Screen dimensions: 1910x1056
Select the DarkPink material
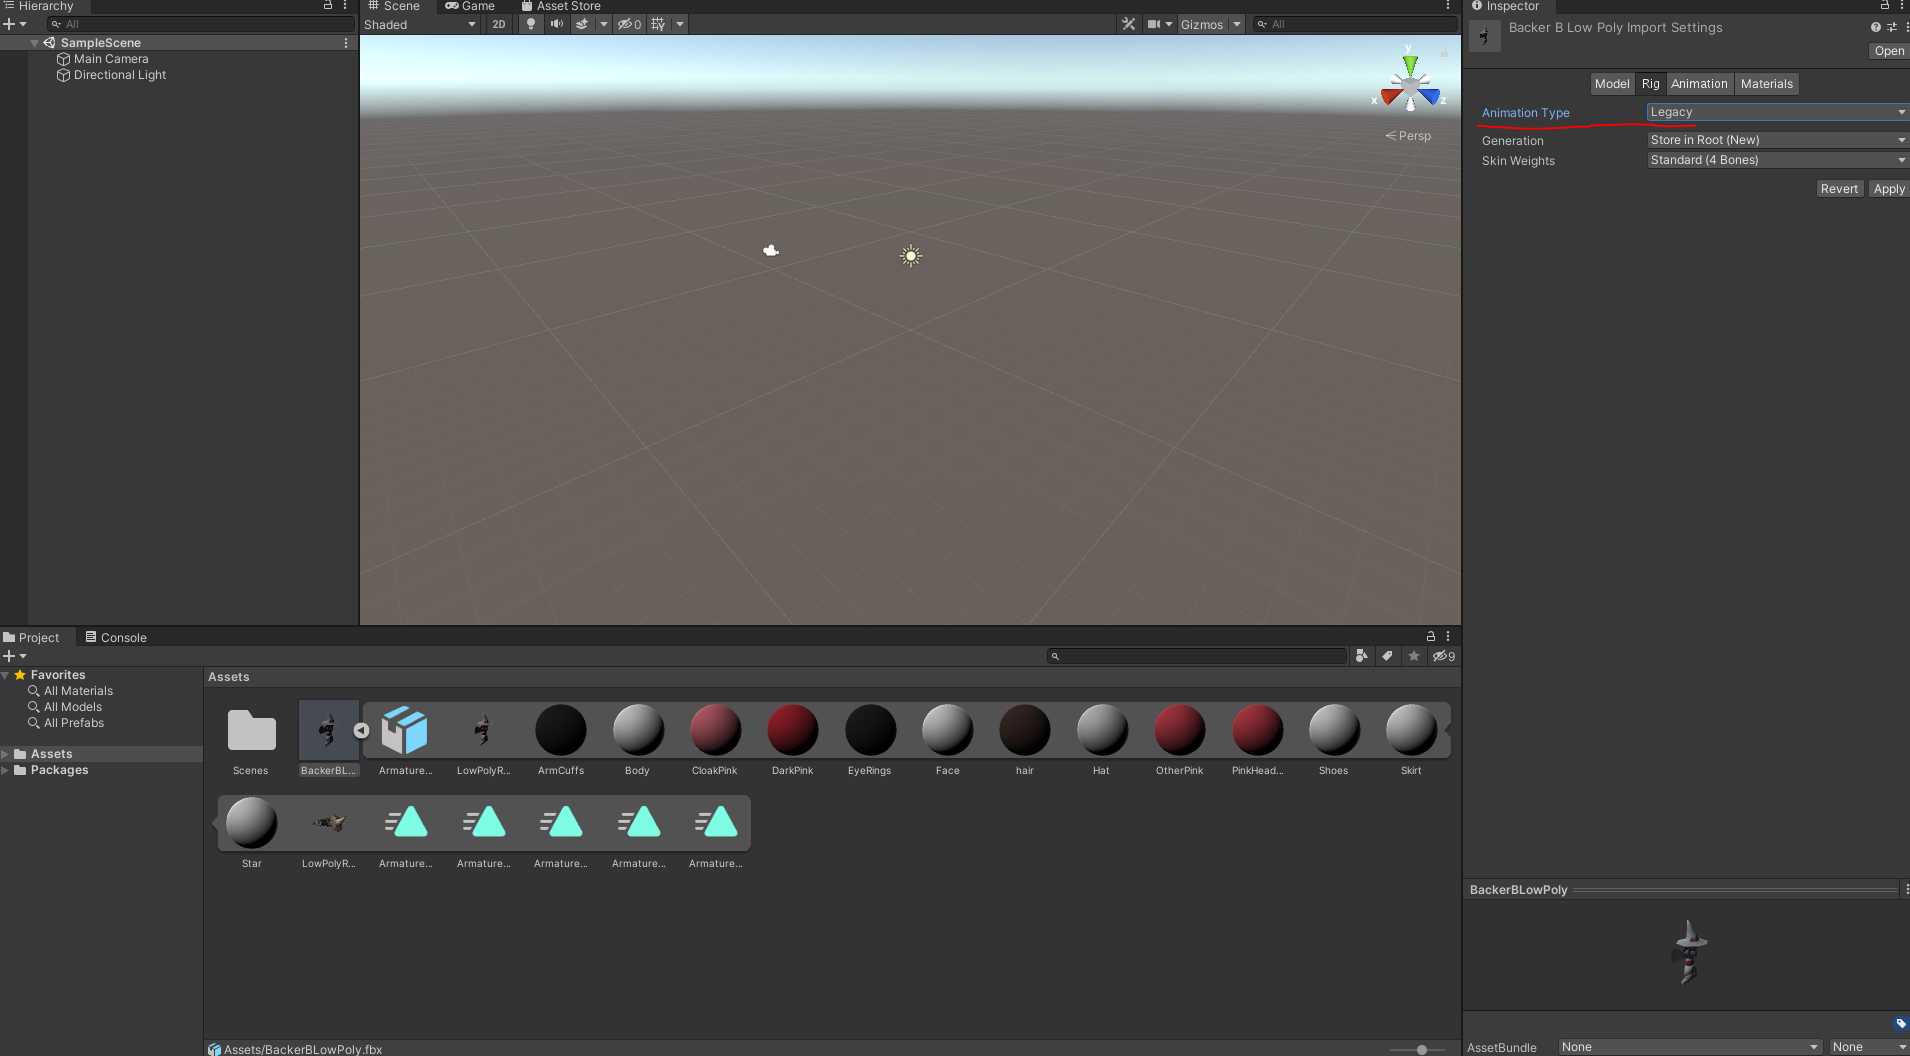(793, 740)
